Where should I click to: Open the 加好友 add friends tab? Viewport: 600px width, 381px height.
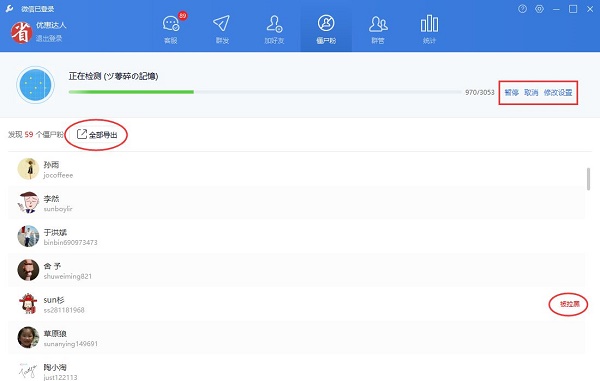tap(274, 29)
